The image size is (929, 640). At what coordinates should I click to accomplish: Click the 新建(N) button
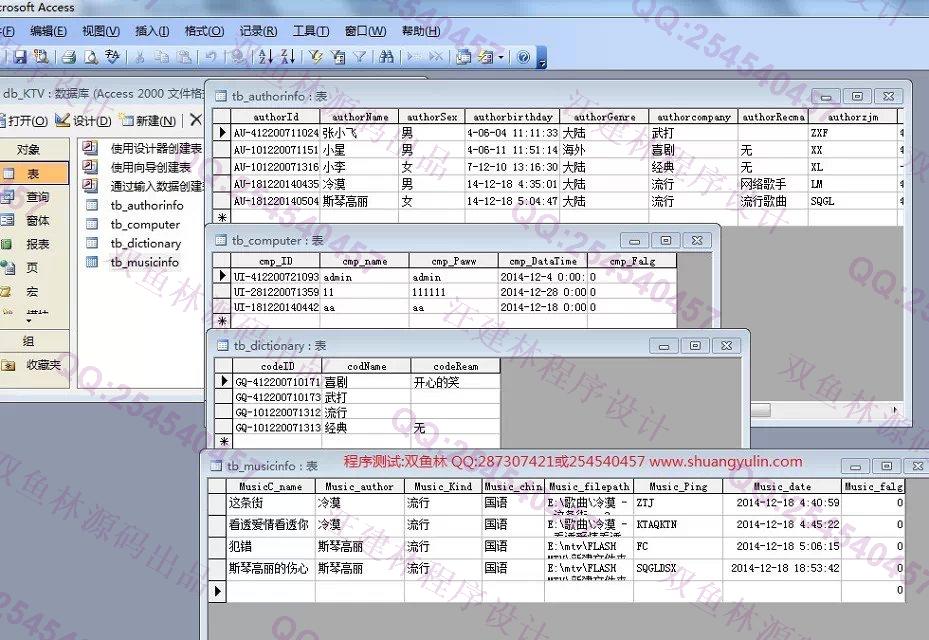coord(148,121)
